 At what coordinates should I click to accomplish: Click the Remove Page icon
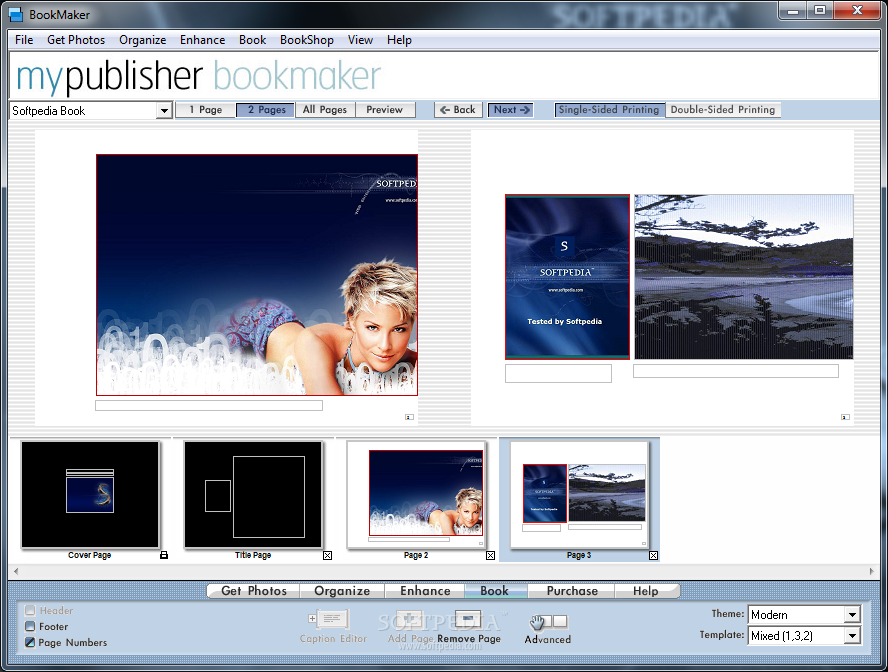[468, 620]
